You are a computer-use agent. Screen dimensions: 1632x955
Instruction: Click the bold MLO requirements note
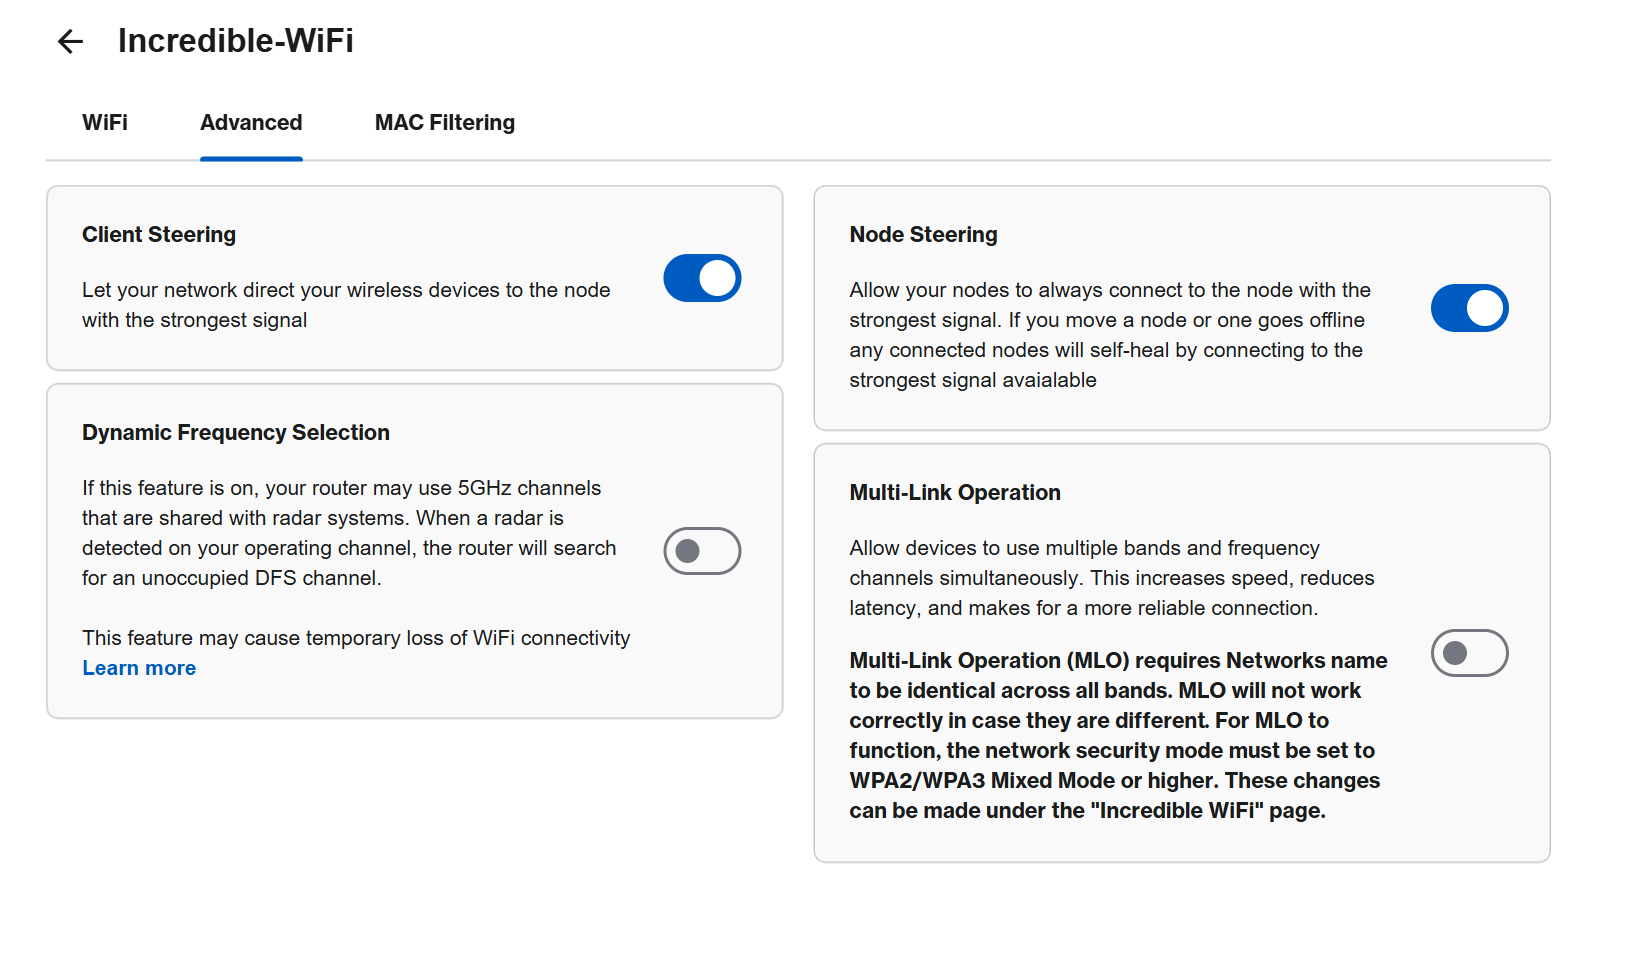[1118, 735]
